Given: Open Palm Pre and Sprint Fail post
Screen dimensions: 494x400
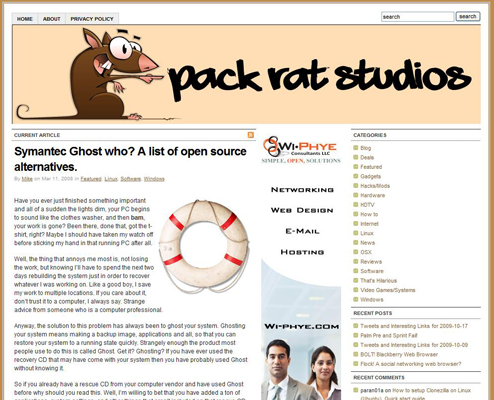Looking at the screenshot, I should (389, 335).
